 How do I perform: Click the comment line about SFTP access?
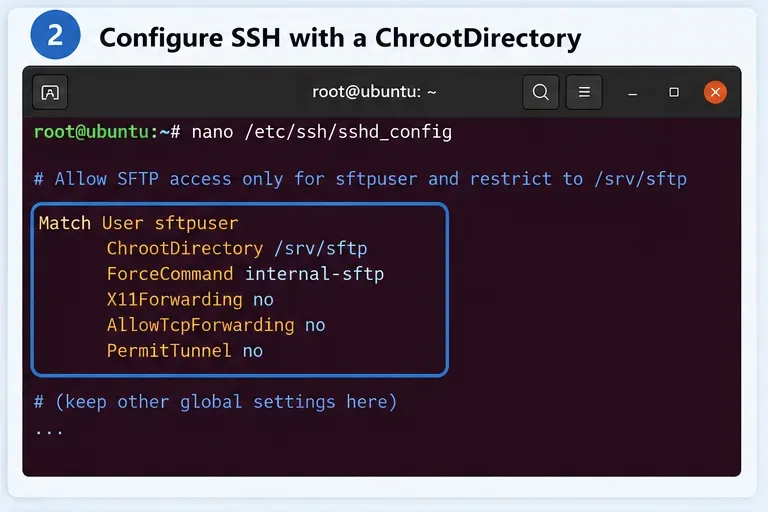pyautogui.click(x=360, y=179)
